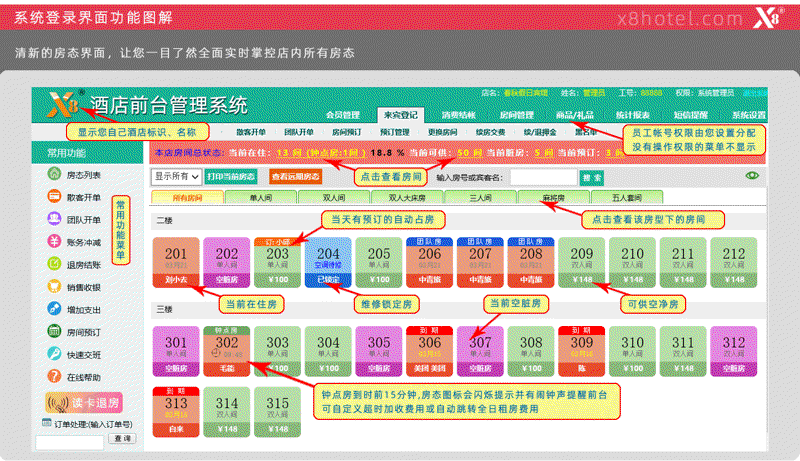Select room 212 tile
The width and height of the screenshot is (800, 461).
coord(734,262)
